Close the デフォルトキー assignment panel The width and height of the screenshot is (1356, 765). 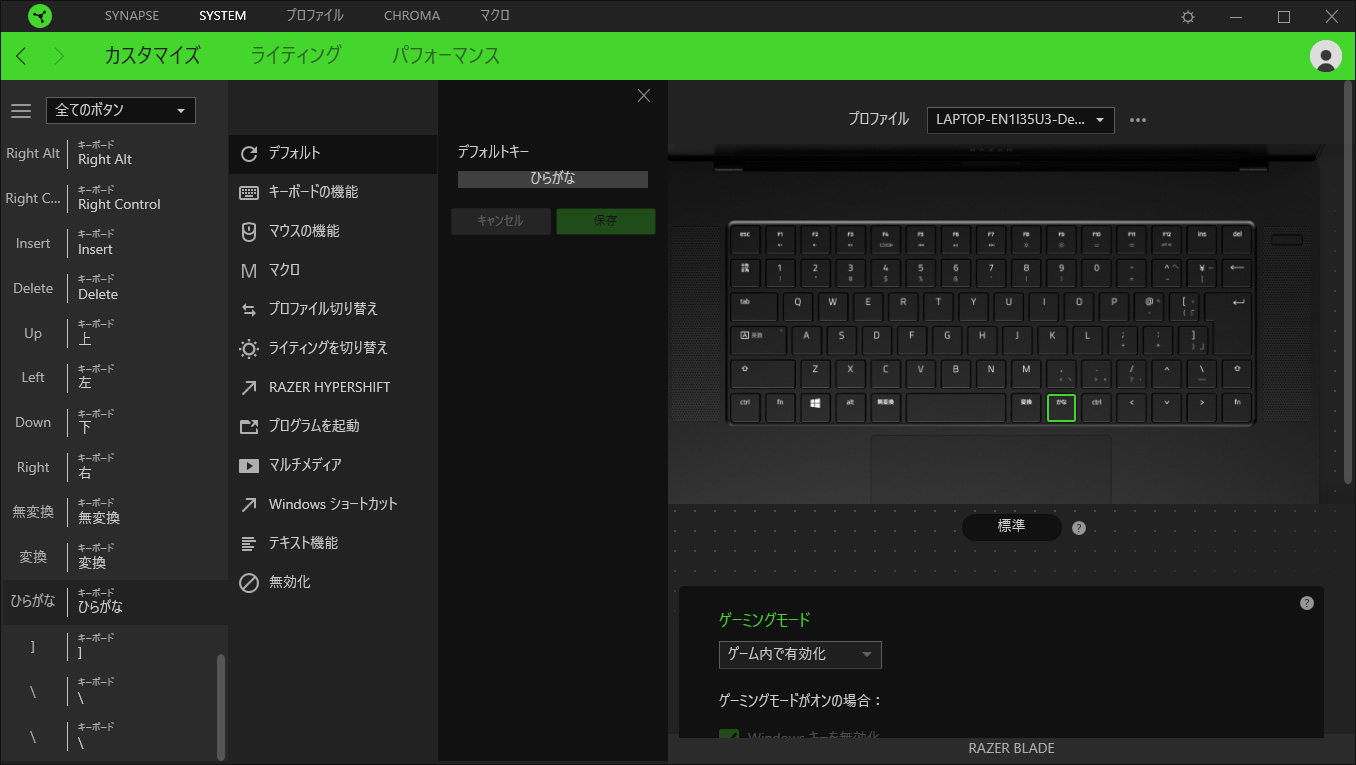pyautogui.click(x=644, y=95)
